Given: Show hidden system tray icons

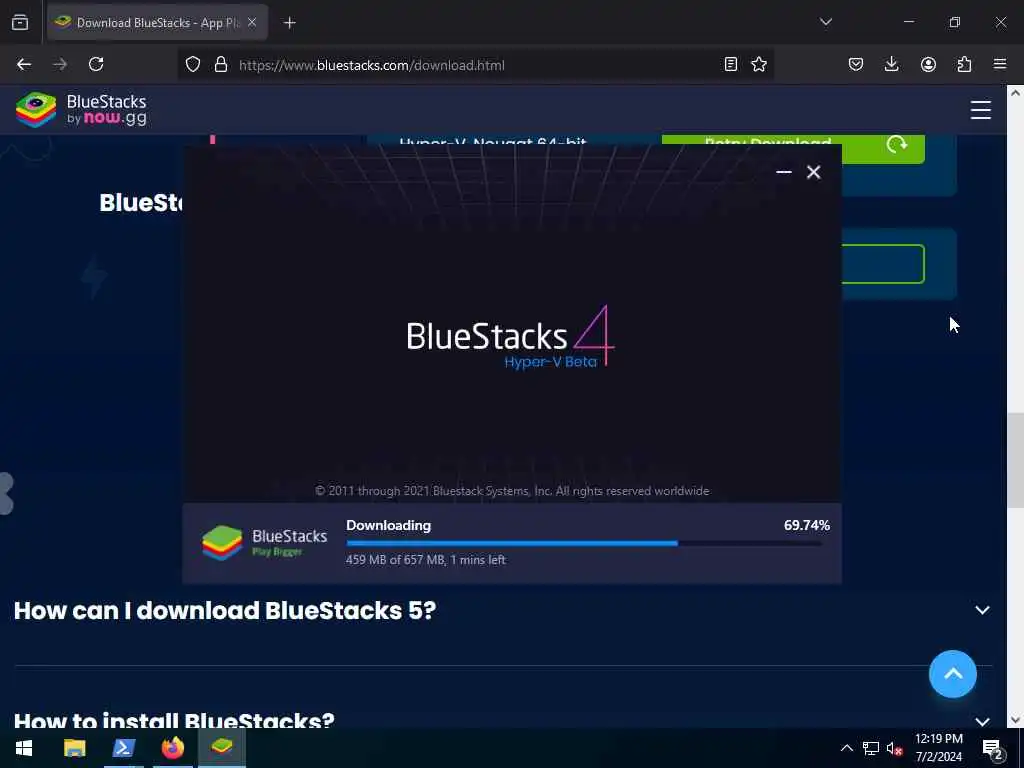Looking at the screenshot, I should pos(846,748).
